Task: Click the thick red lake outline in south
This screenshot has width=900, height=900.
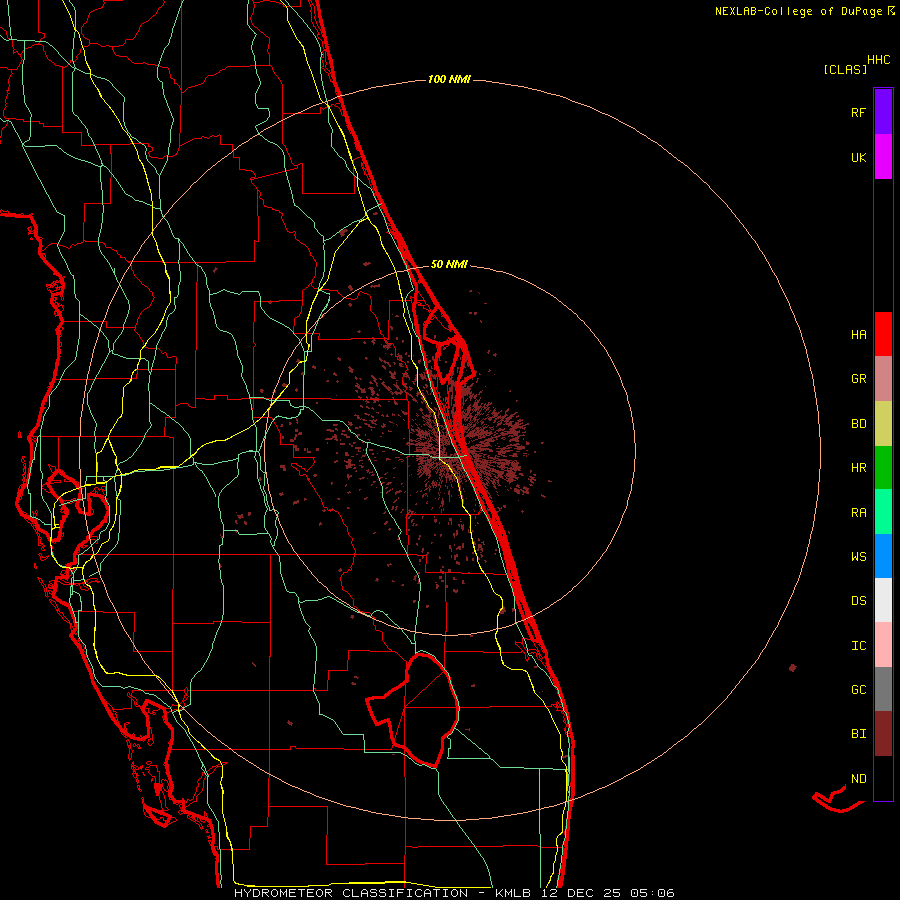Action: click(413, 709)
